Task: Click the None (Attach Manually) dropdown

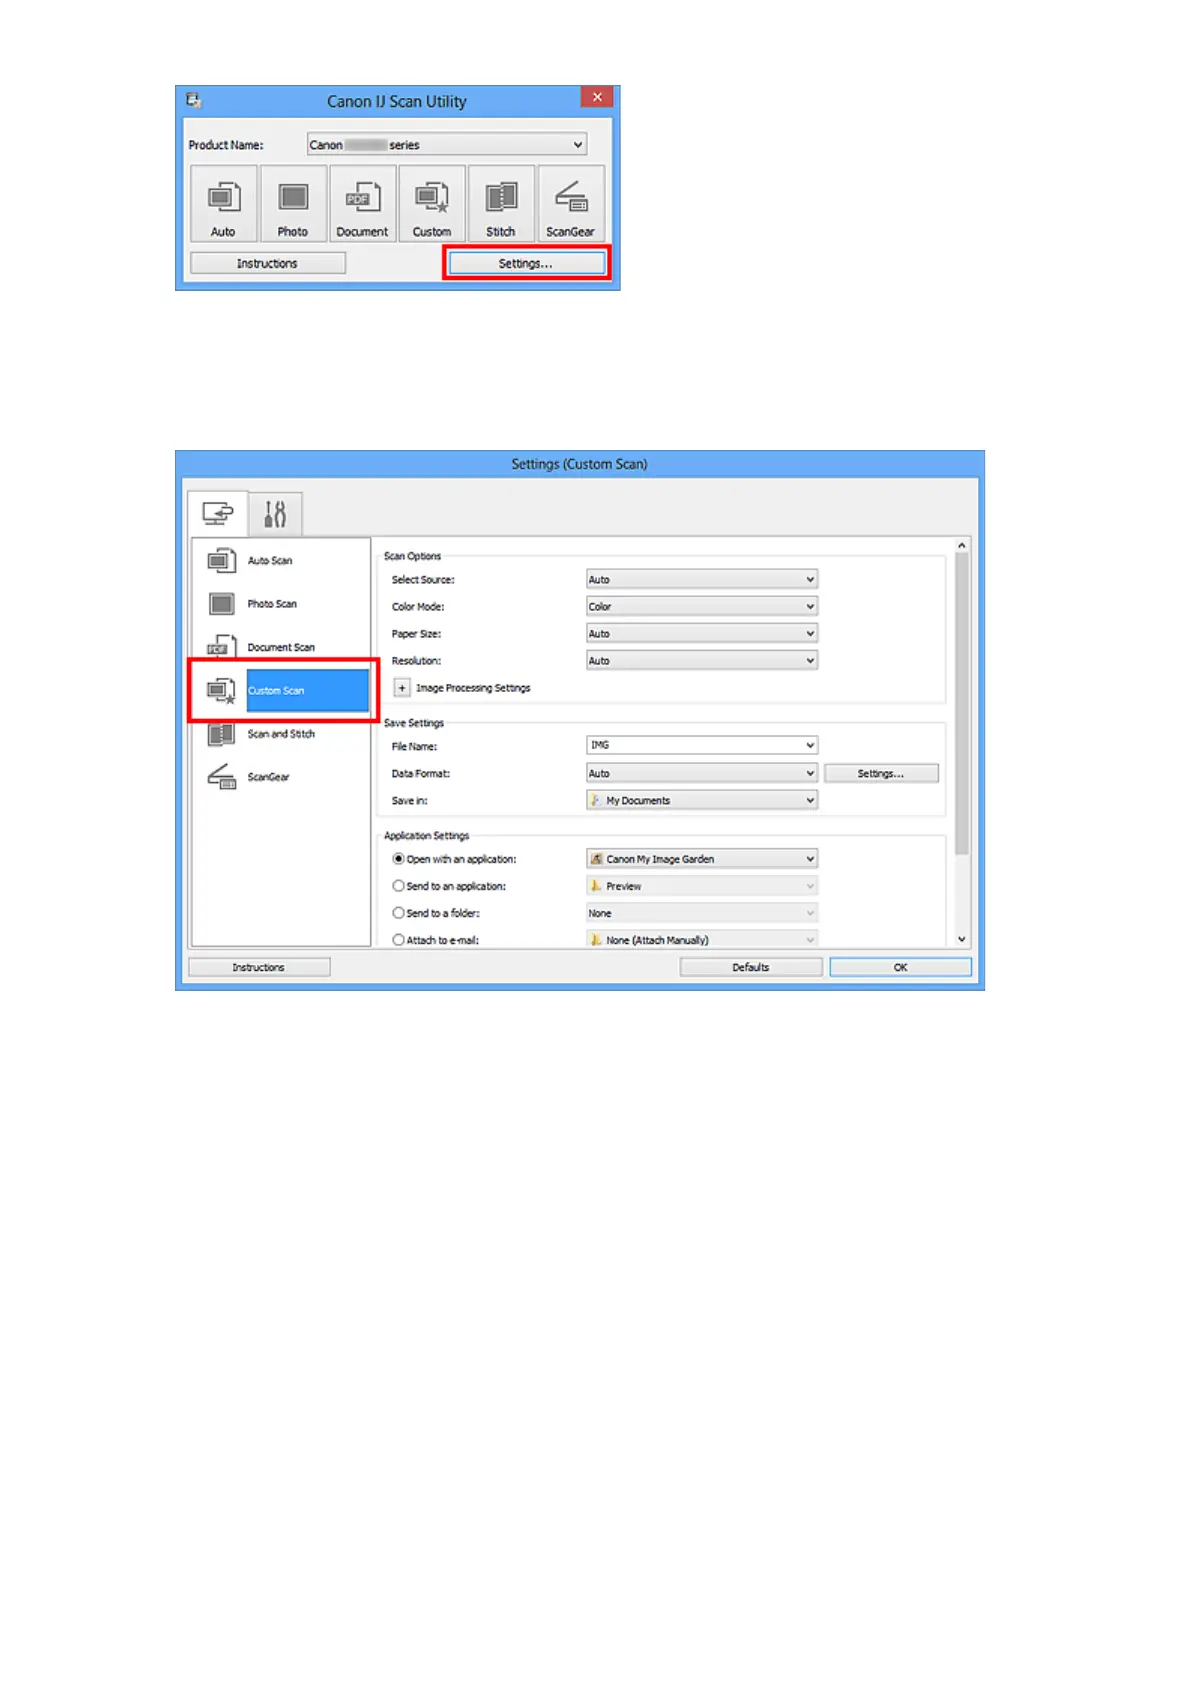Action: (701, 940)
